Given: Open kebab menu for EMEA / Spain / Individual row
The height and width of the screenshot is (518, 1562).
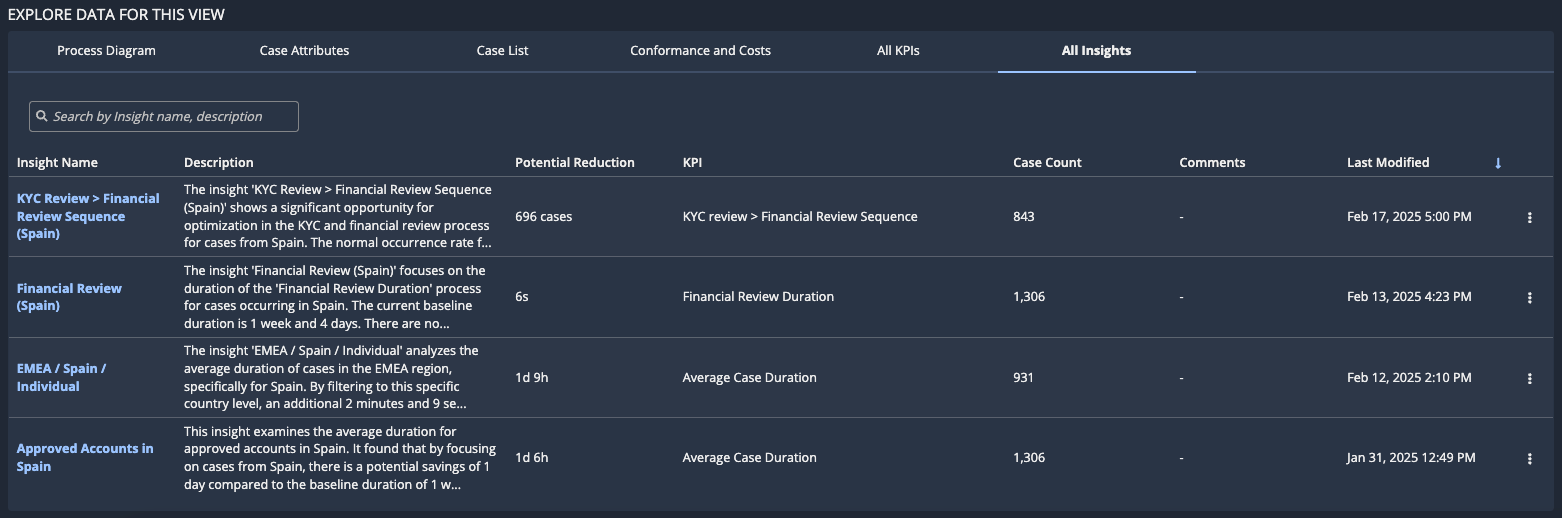Looking at the screenshot, I should (1529, 378).
